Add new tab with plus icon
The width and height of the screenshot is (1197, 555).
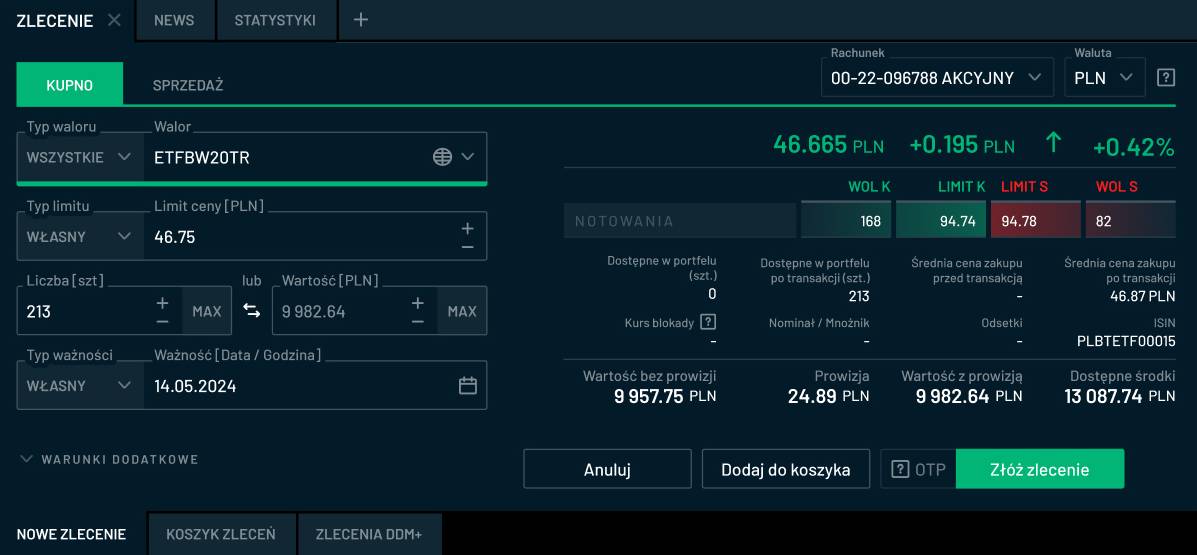point(361,20)
